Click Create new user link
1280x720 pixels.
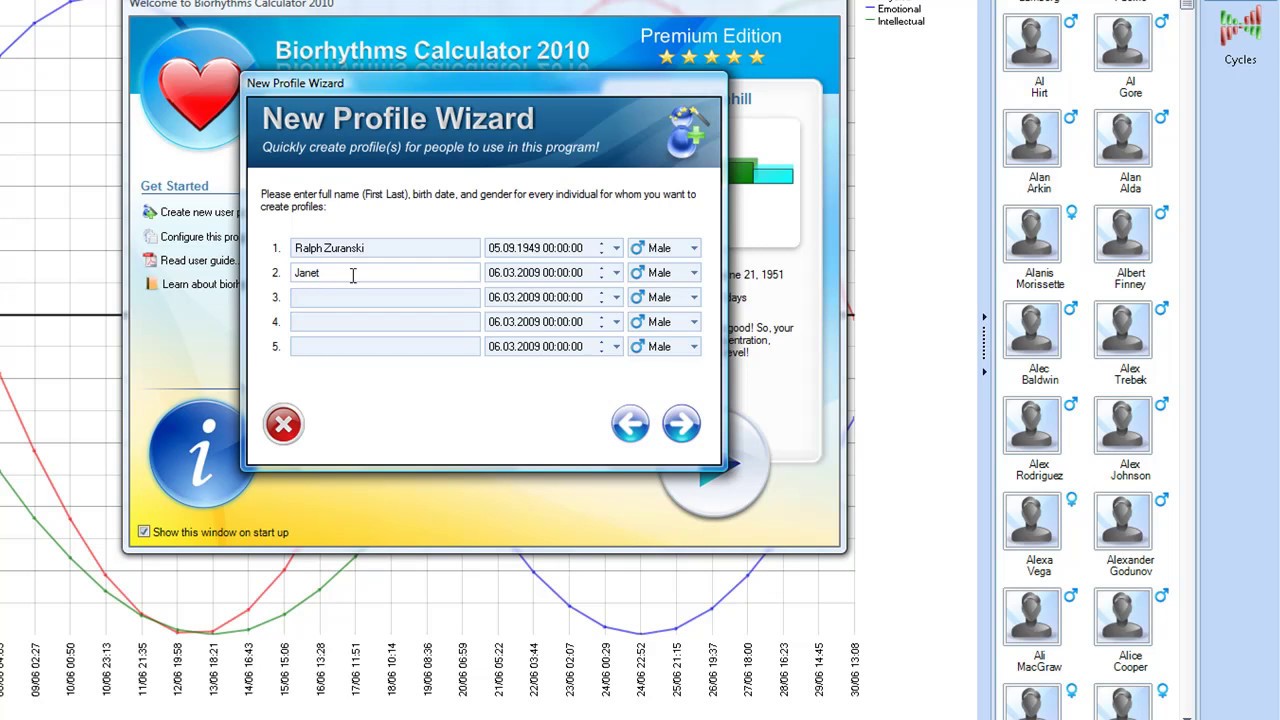point(200,212)
